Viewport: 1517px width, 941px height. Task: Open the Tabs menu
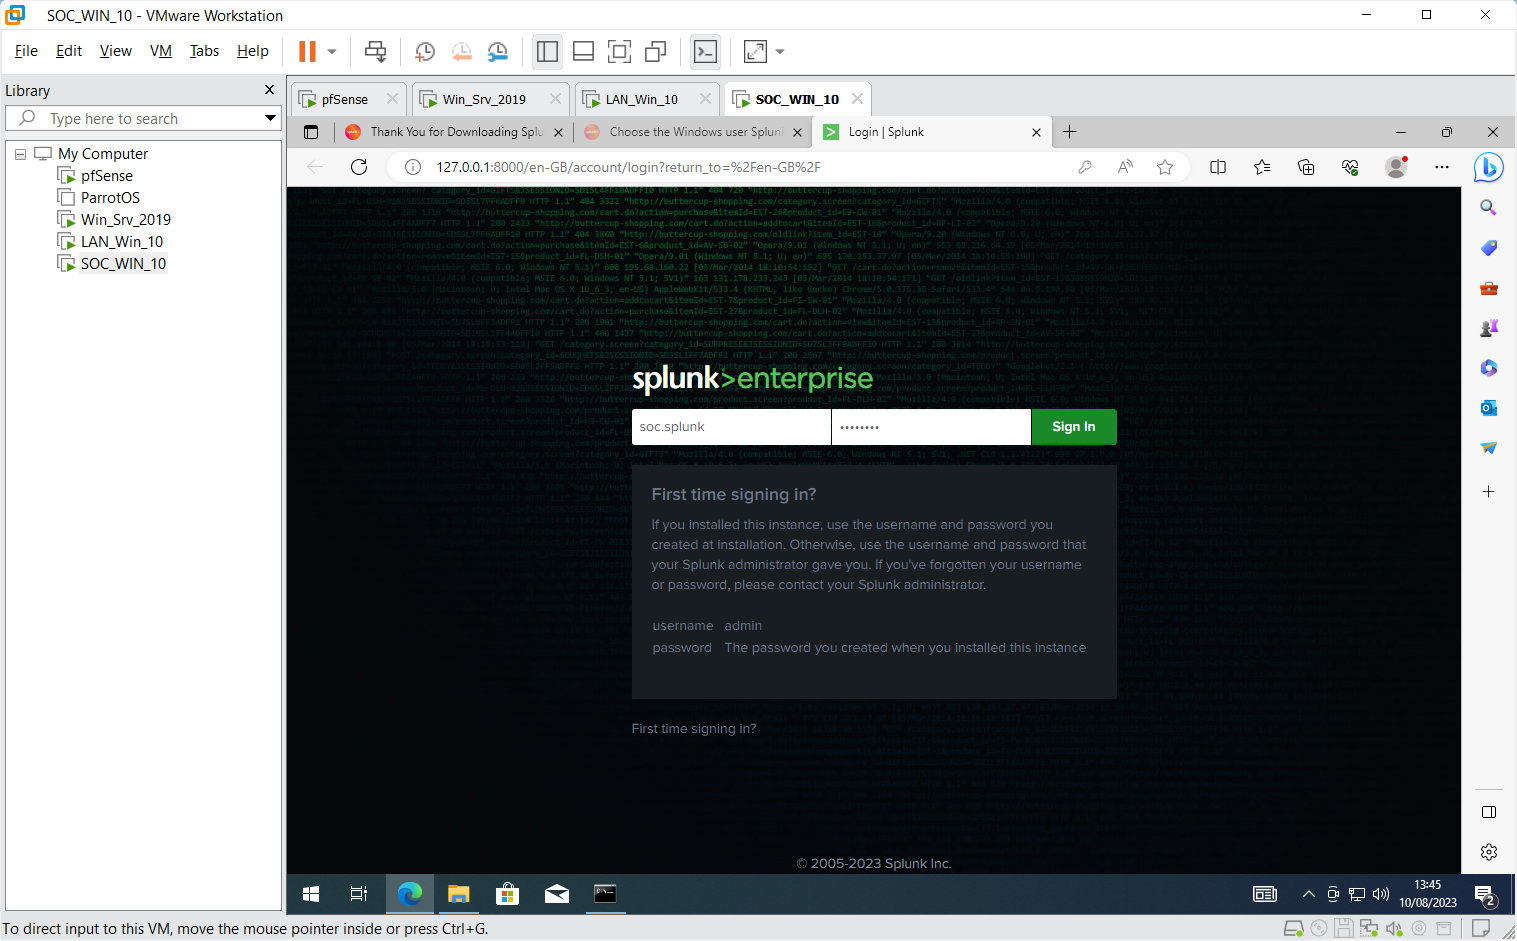(204, 51)
